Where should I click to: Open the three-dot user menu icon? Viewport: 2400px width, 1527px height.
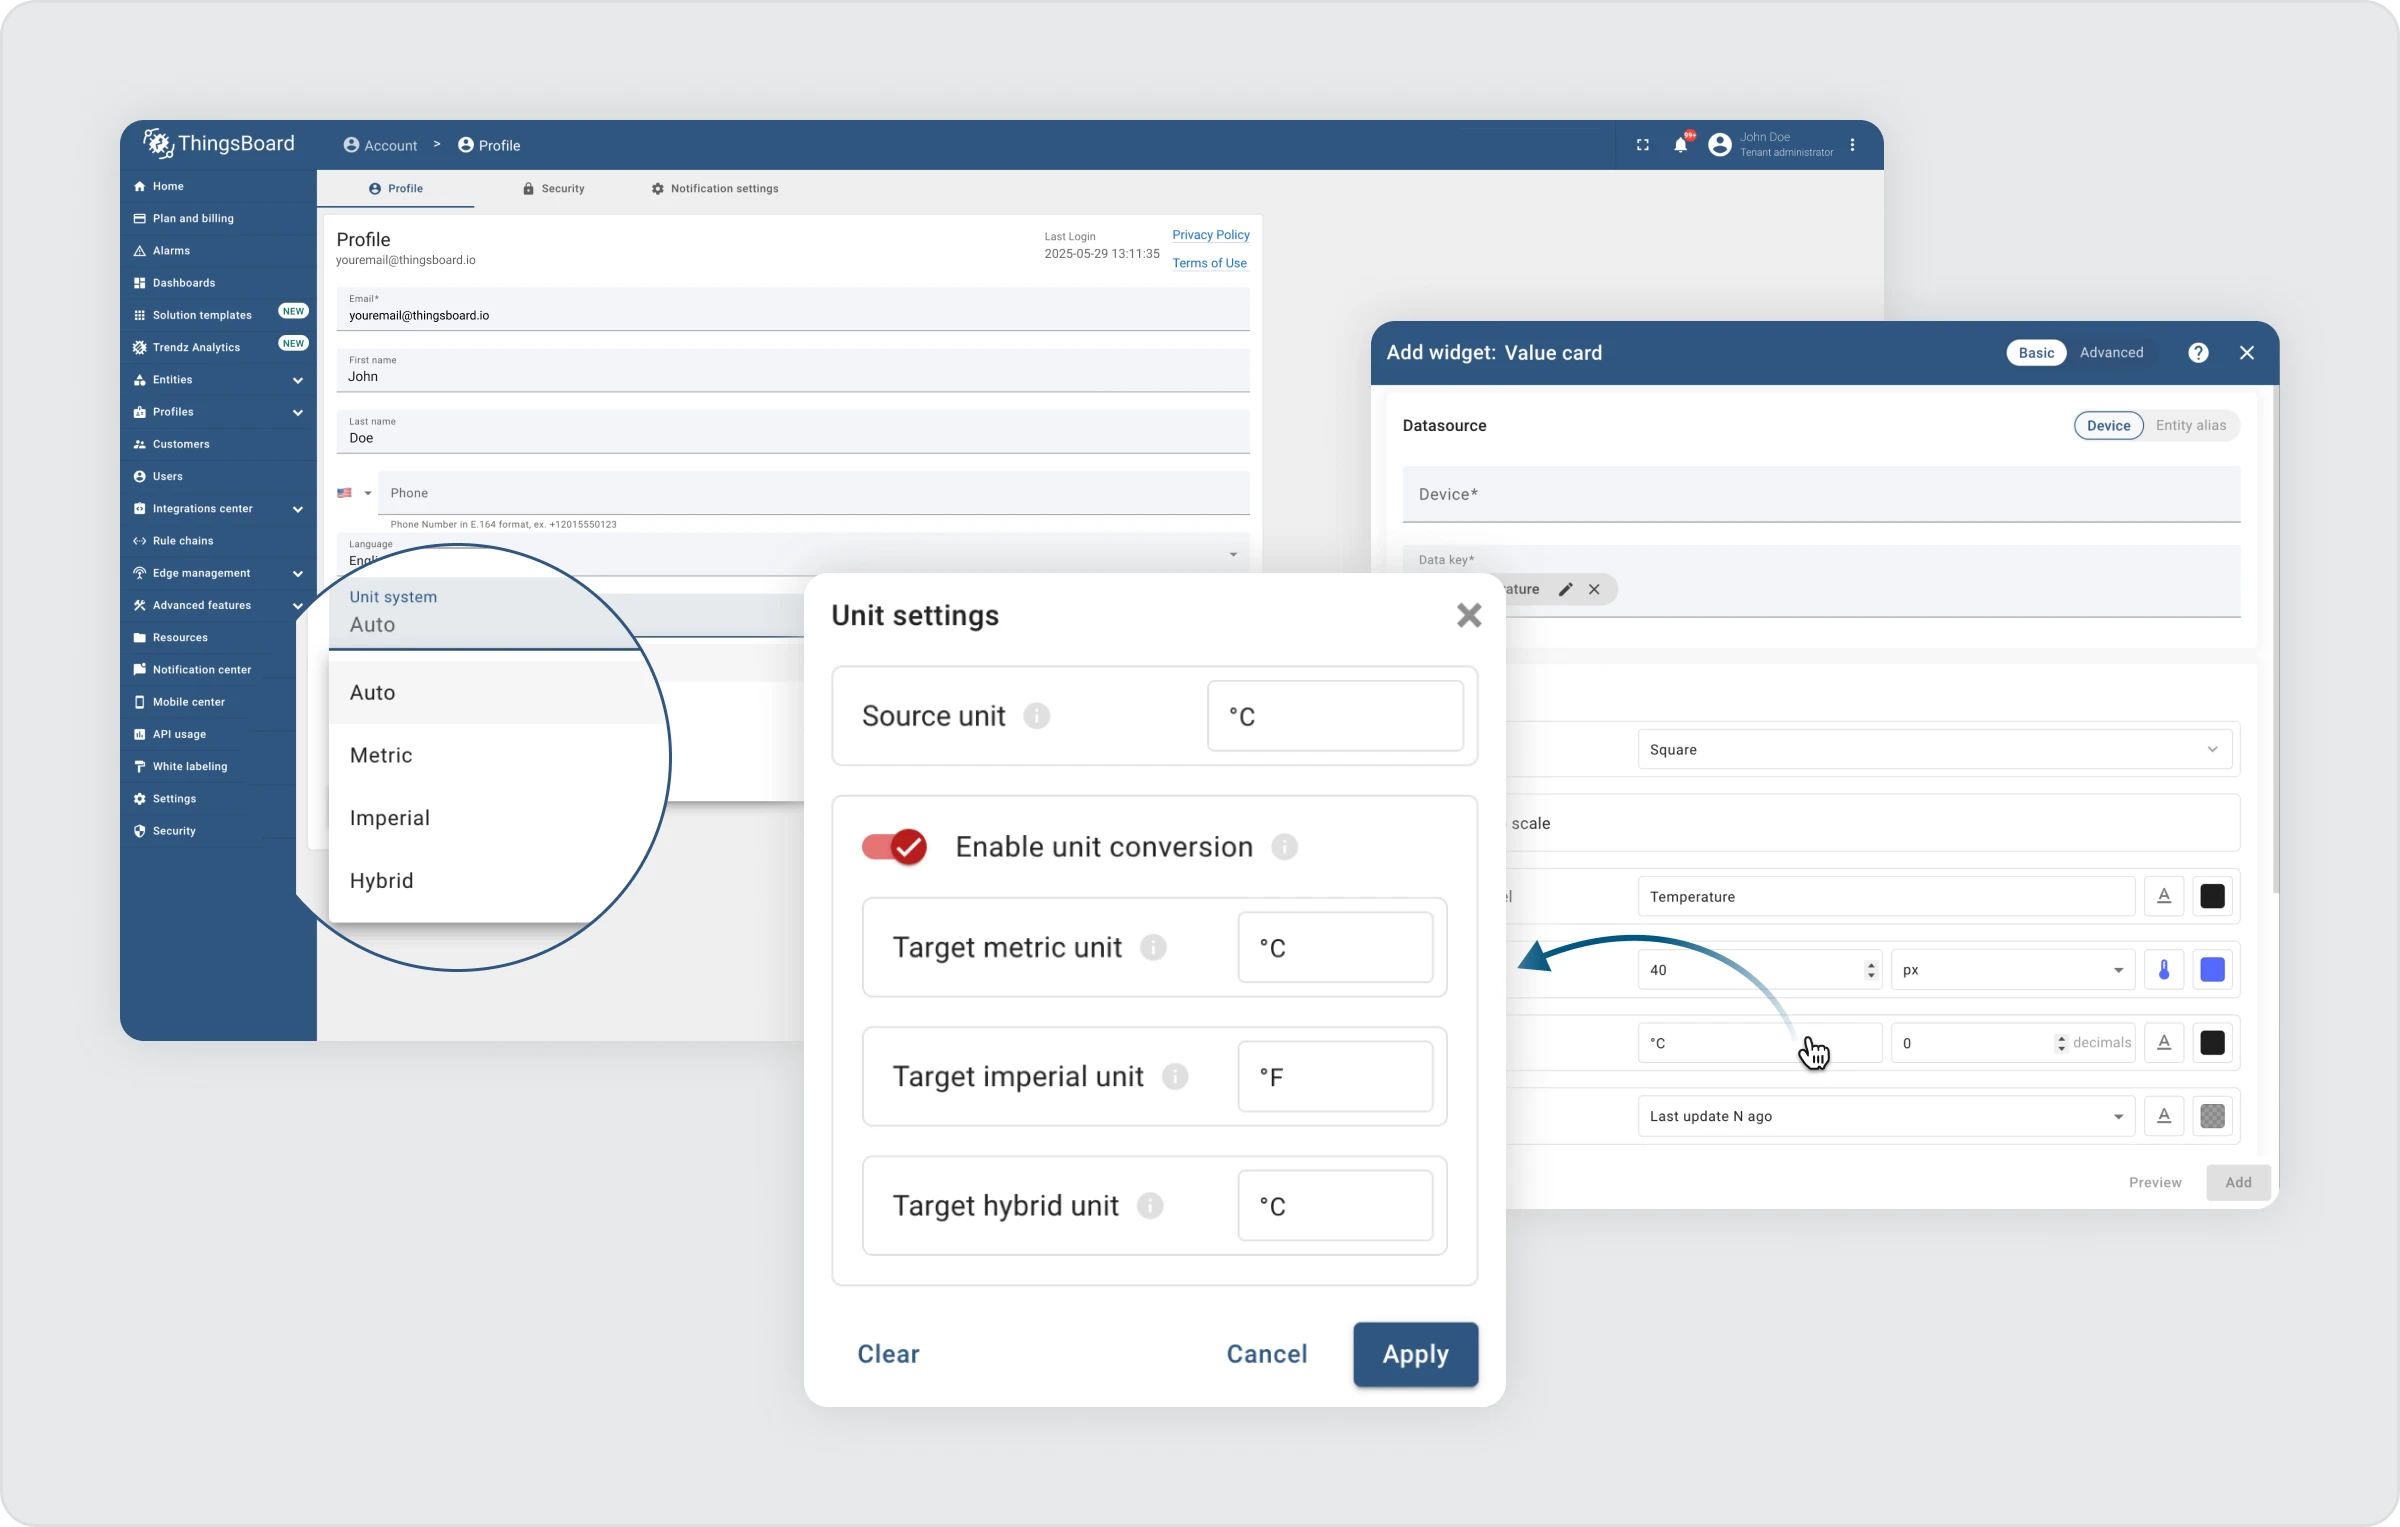point(1853,145)
